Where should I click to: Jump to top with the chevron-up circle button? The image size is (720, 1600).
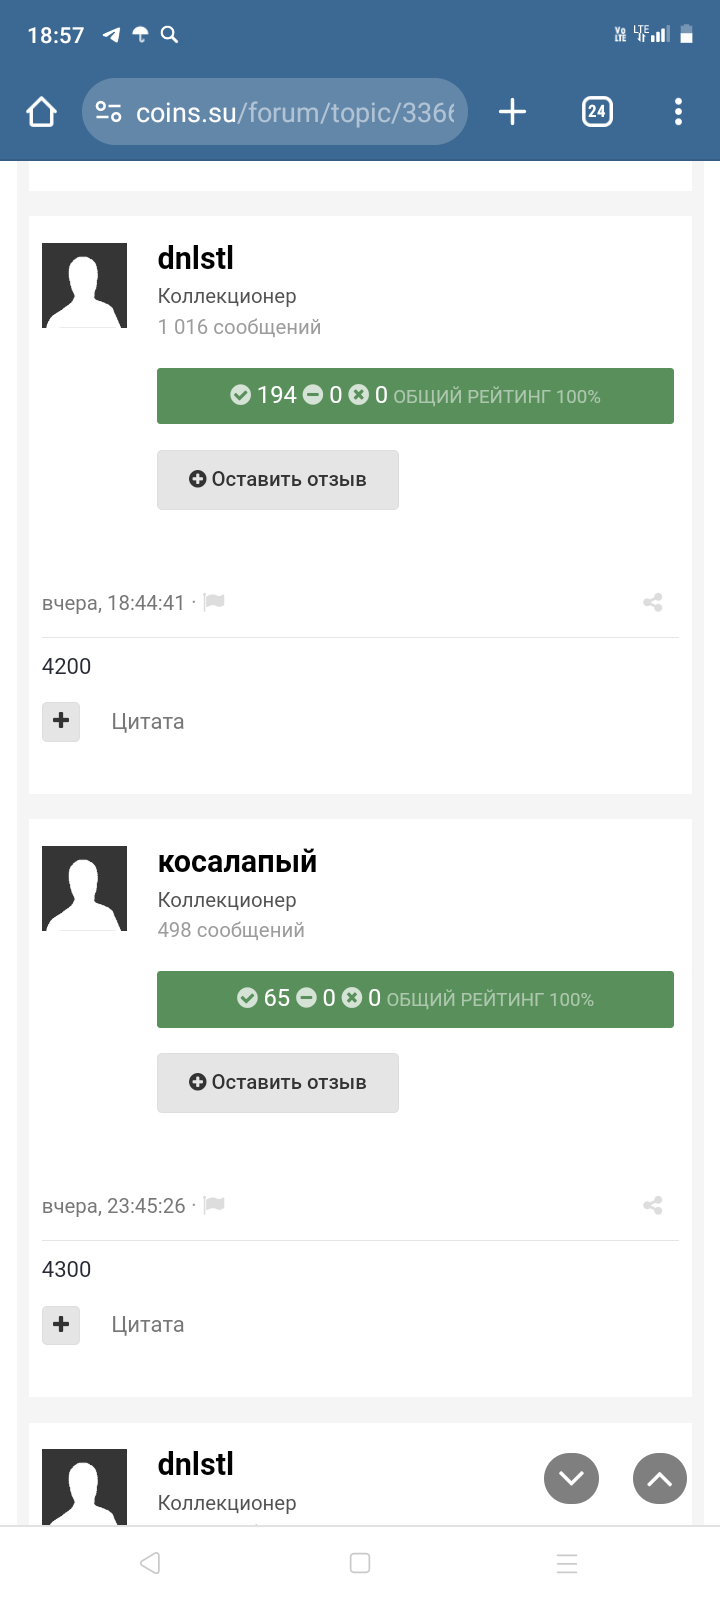pyautogui.click(x=660, y=1478)
